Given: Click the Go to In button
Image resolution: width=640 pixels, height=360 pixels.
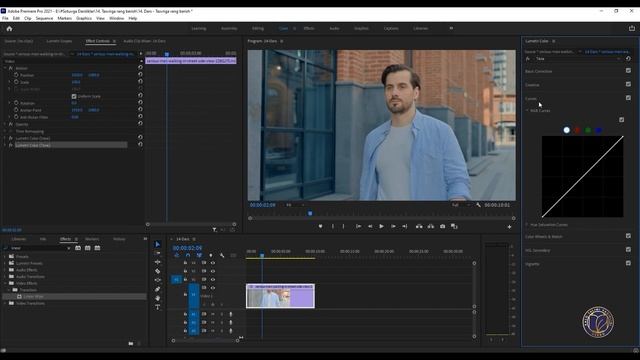Looking at the screenshot, I should click(x=358, y=226).
